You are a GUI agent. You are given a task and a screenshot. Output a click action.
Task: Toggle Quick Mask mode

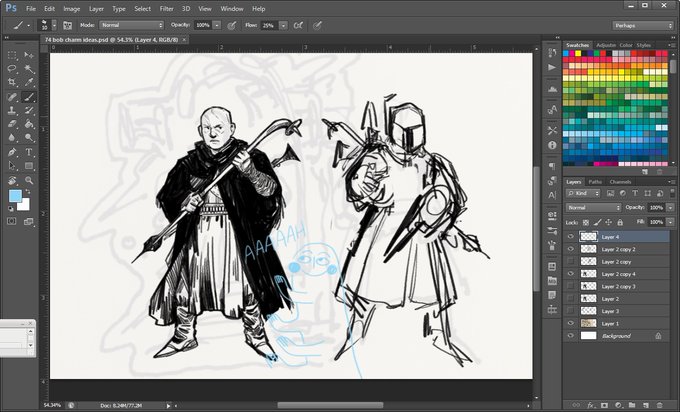point(12,221)
